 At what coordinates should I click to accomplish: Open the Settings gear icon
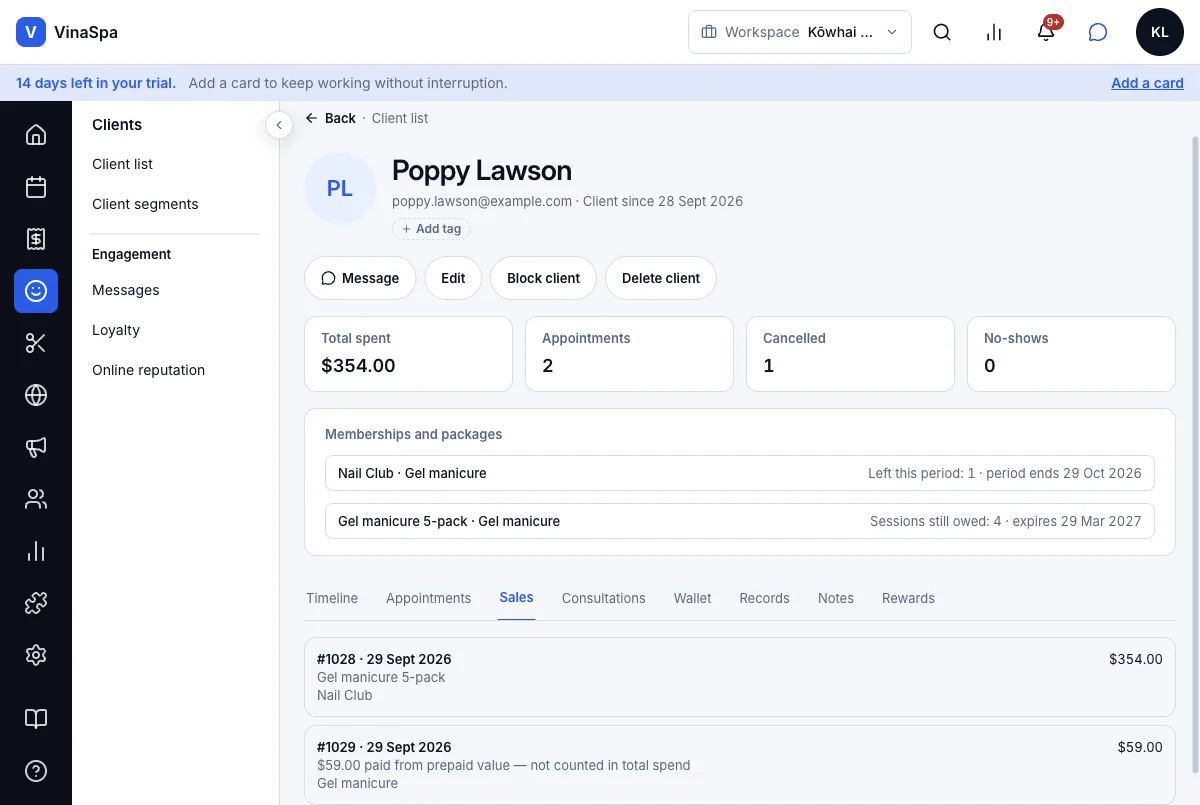pos(36,655)
